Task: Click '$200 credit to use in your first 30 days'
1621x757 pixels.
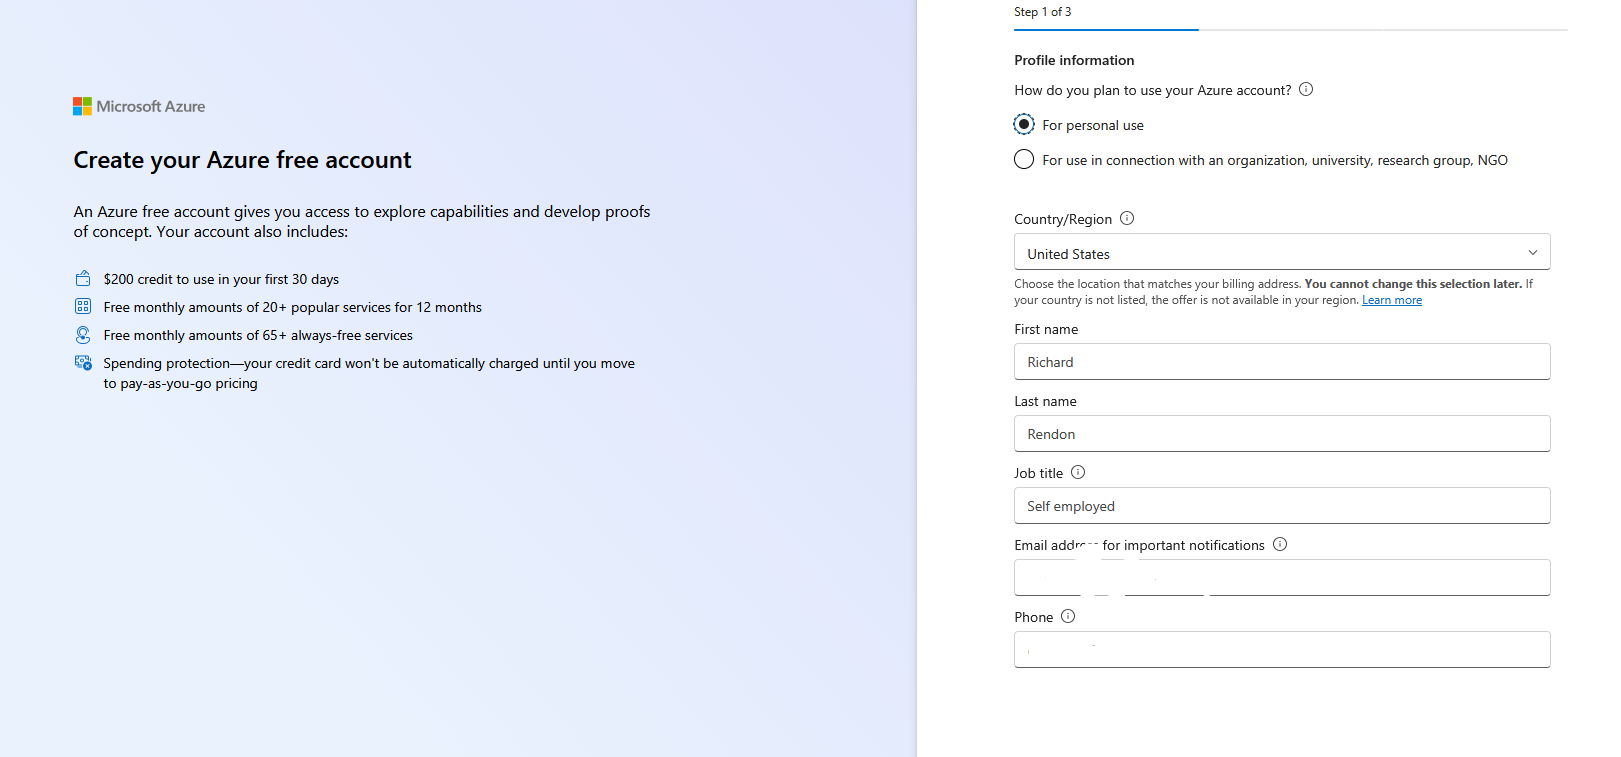Action: pyautogui.click(x=221, y=279)
